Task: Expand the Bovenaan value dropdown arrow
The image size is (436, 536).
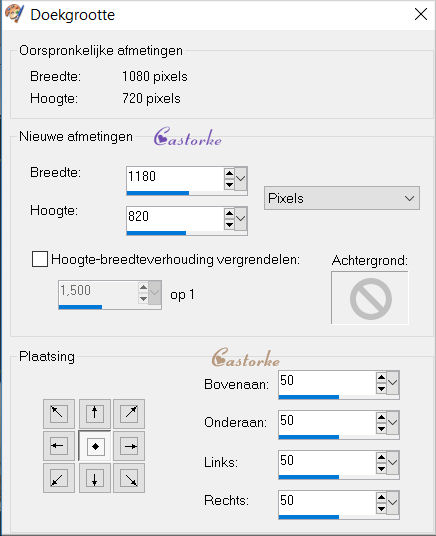Action: pyautogui.click(x=393, y=382)
